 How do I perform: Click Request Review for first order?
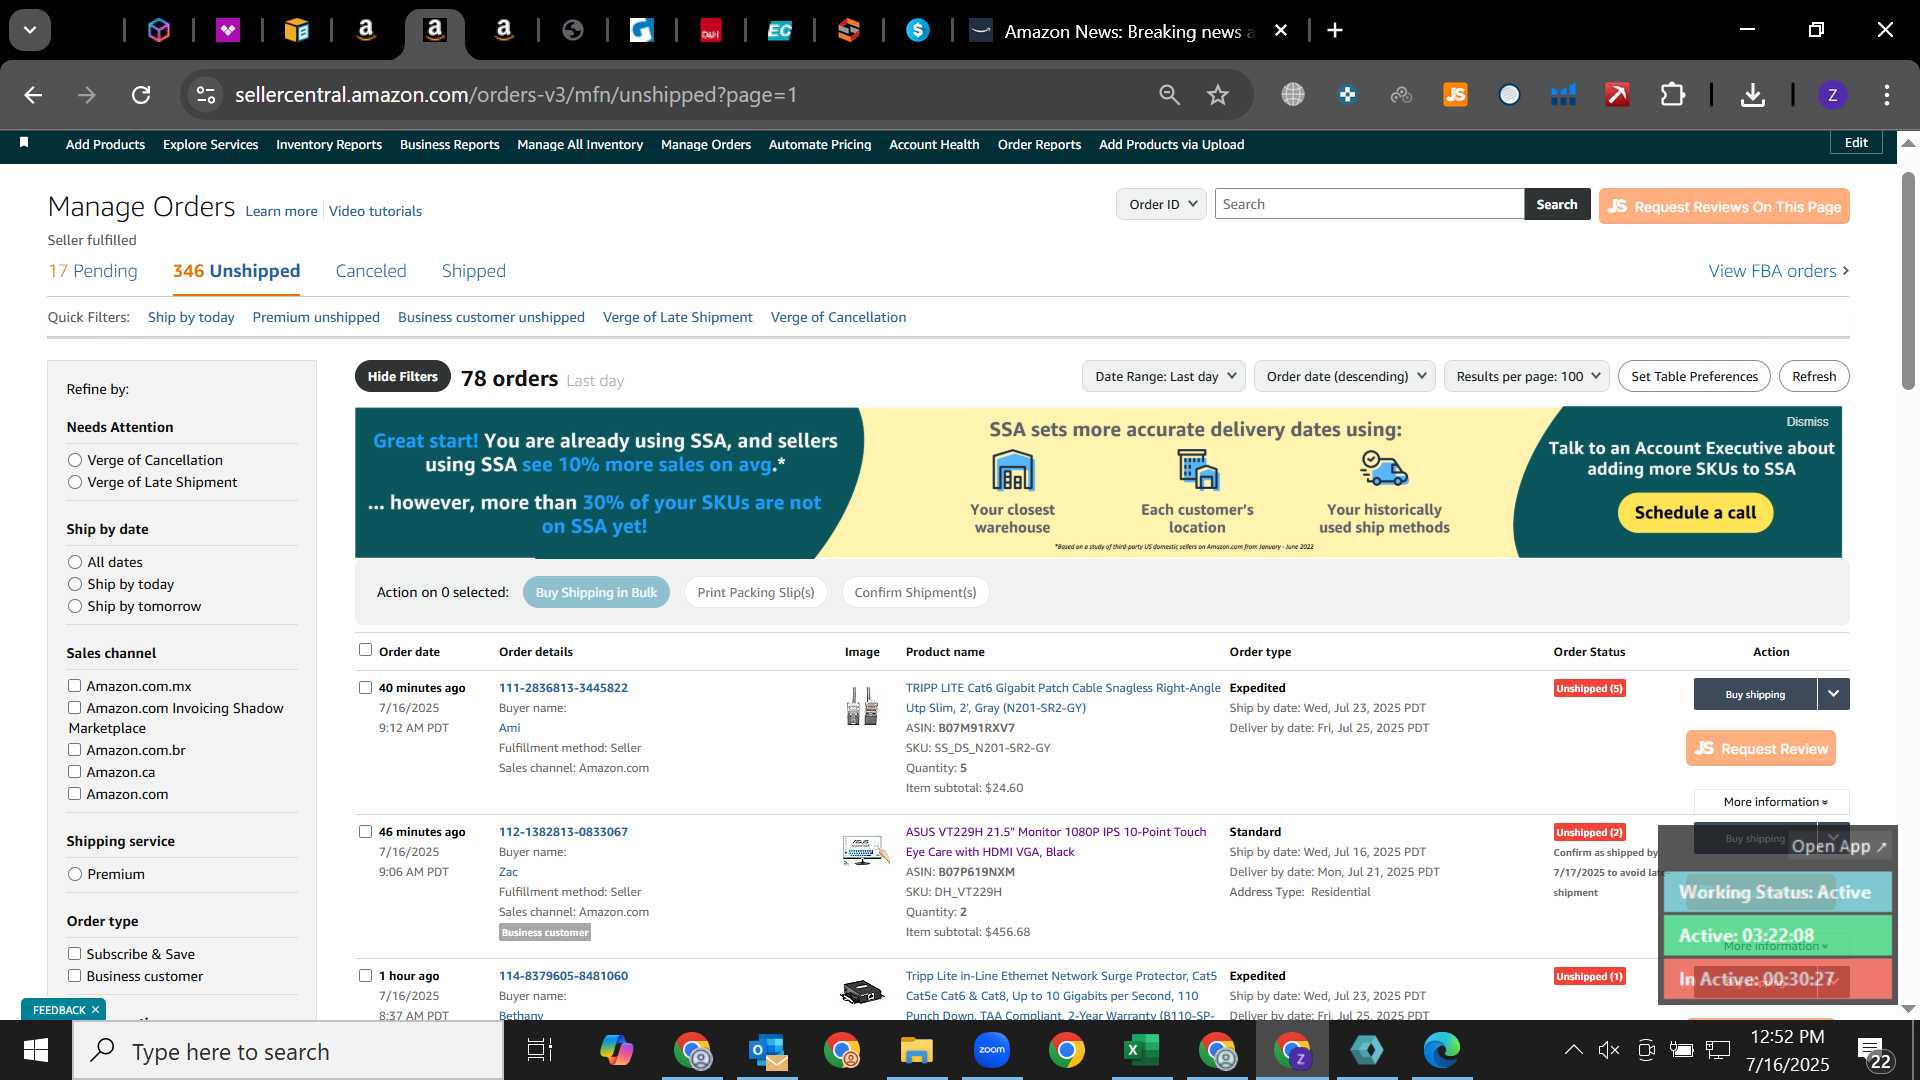[x=1761, y=748]
